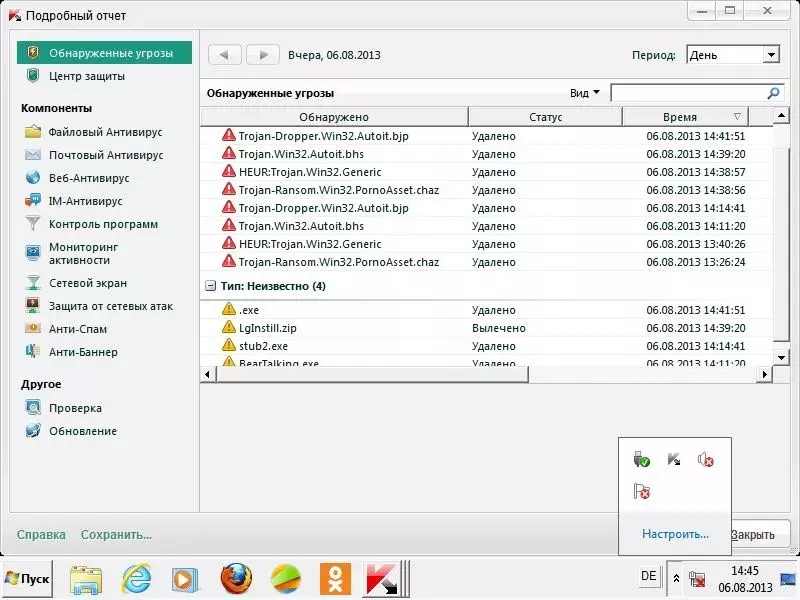800x600 pixels.
Task: Open the Пуск start button
Action: tap(28, 579)
